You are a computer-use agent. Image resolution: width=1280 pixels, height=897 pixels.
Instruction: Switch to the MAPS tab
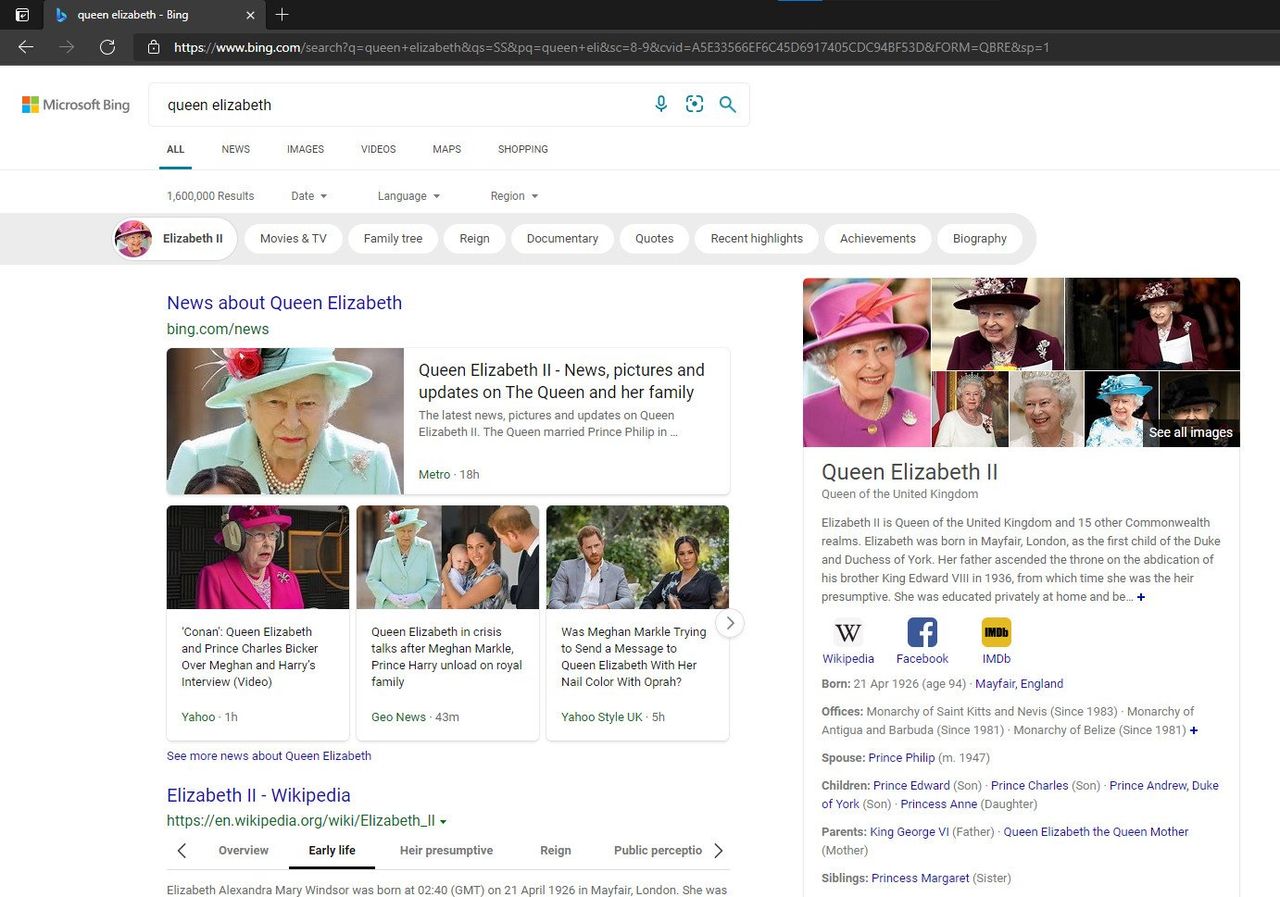tap(447, 149)
